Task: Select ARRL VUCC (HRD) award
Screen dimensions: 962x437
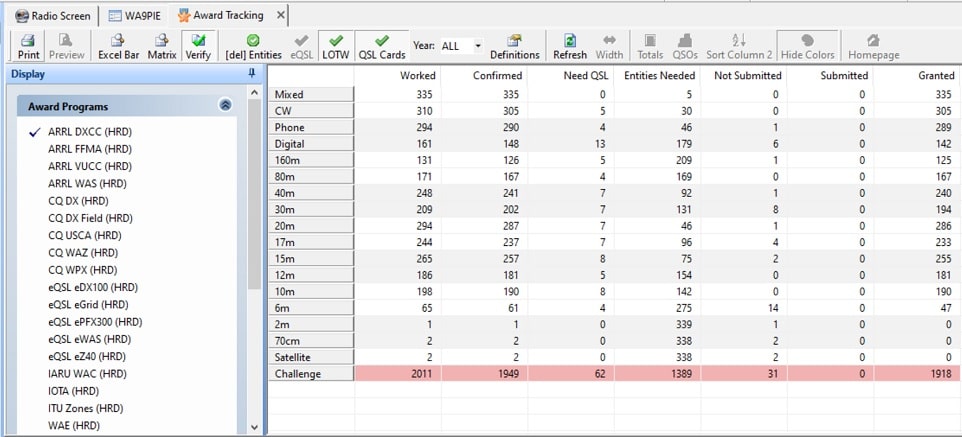Action: tap(90, 166)
